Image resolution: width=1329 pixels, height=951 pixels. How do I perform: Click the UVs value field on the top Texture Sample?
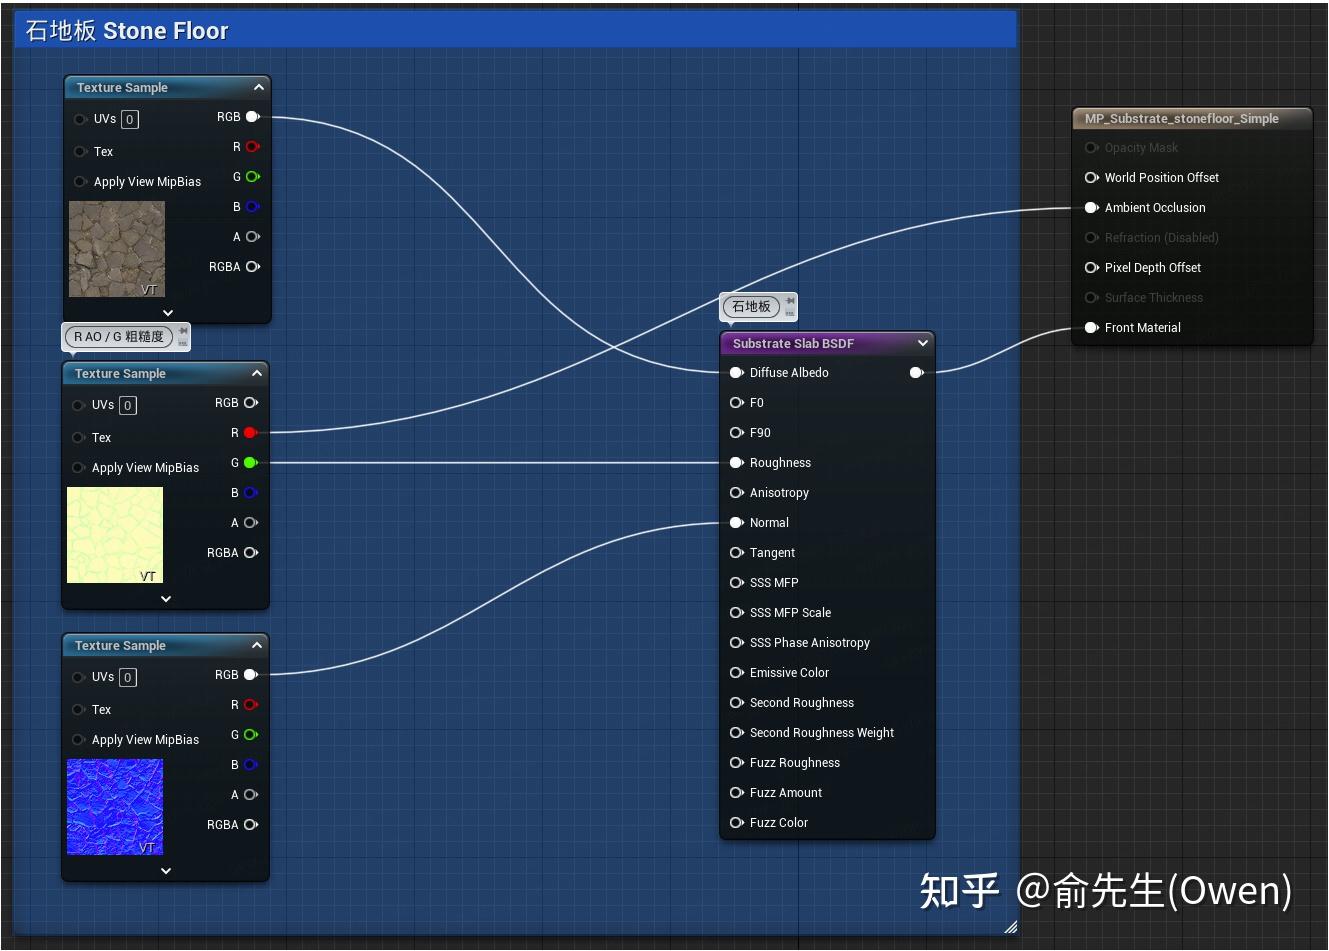128,119
